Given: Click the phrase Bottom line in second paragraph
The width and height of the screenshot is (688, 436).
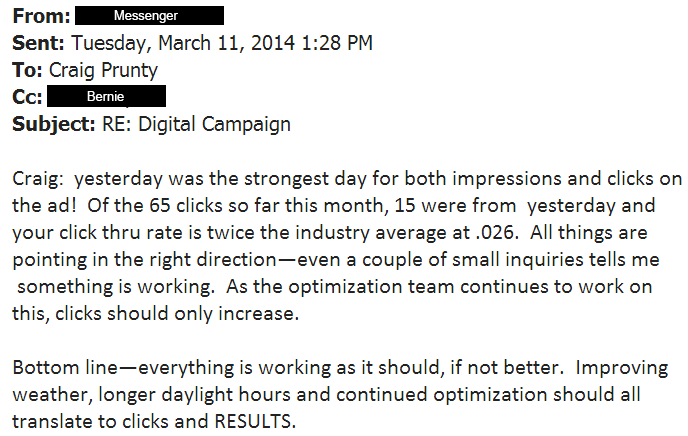Looking at the screenshot, I should point(65,367).
